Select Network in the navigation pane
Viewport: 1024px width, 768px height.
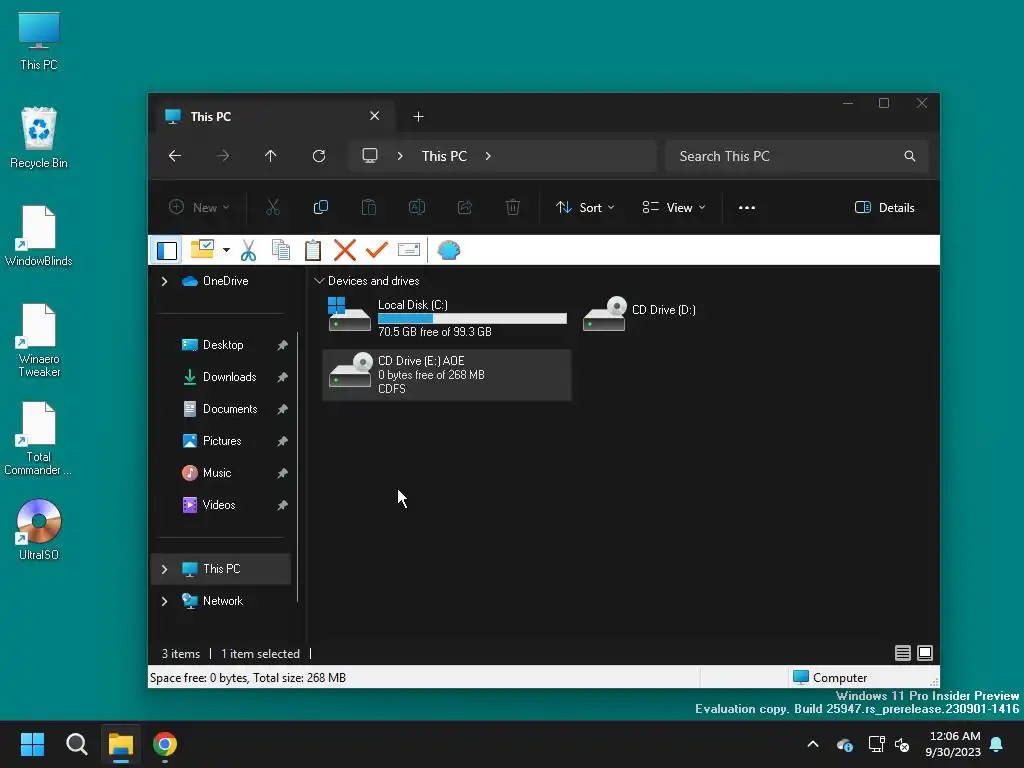[x=223, y=601]
